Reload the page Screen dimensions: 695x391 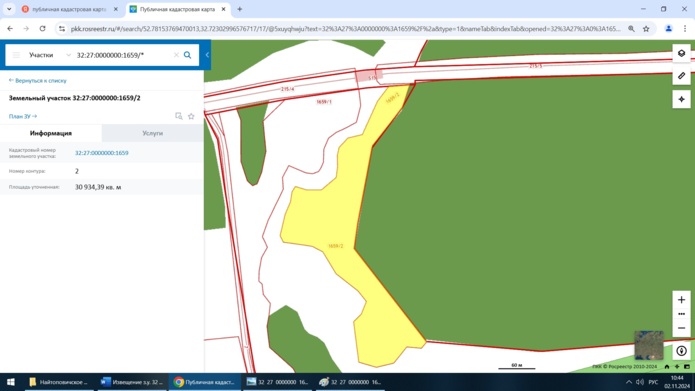[43, 28]
